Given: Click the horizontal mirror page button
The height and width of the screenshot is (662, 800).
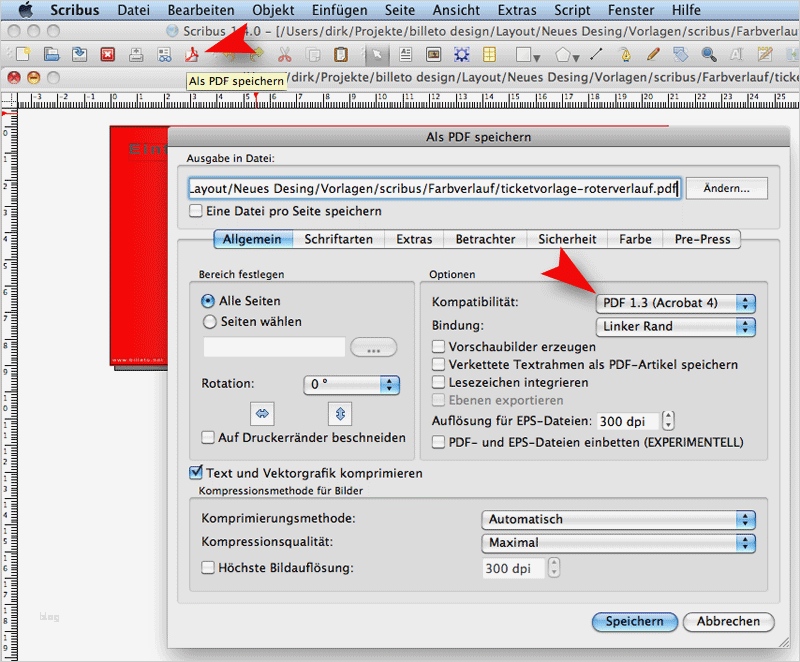Looking at the screenshot, I should coord(262,414).
